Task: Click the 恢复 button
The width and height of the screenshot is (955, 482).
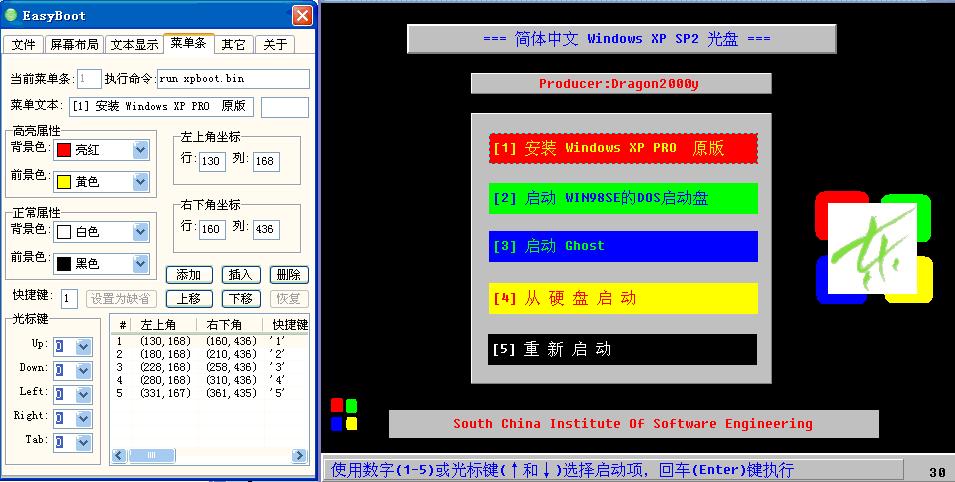Action: pyautogui.click(x=289, y=299)
